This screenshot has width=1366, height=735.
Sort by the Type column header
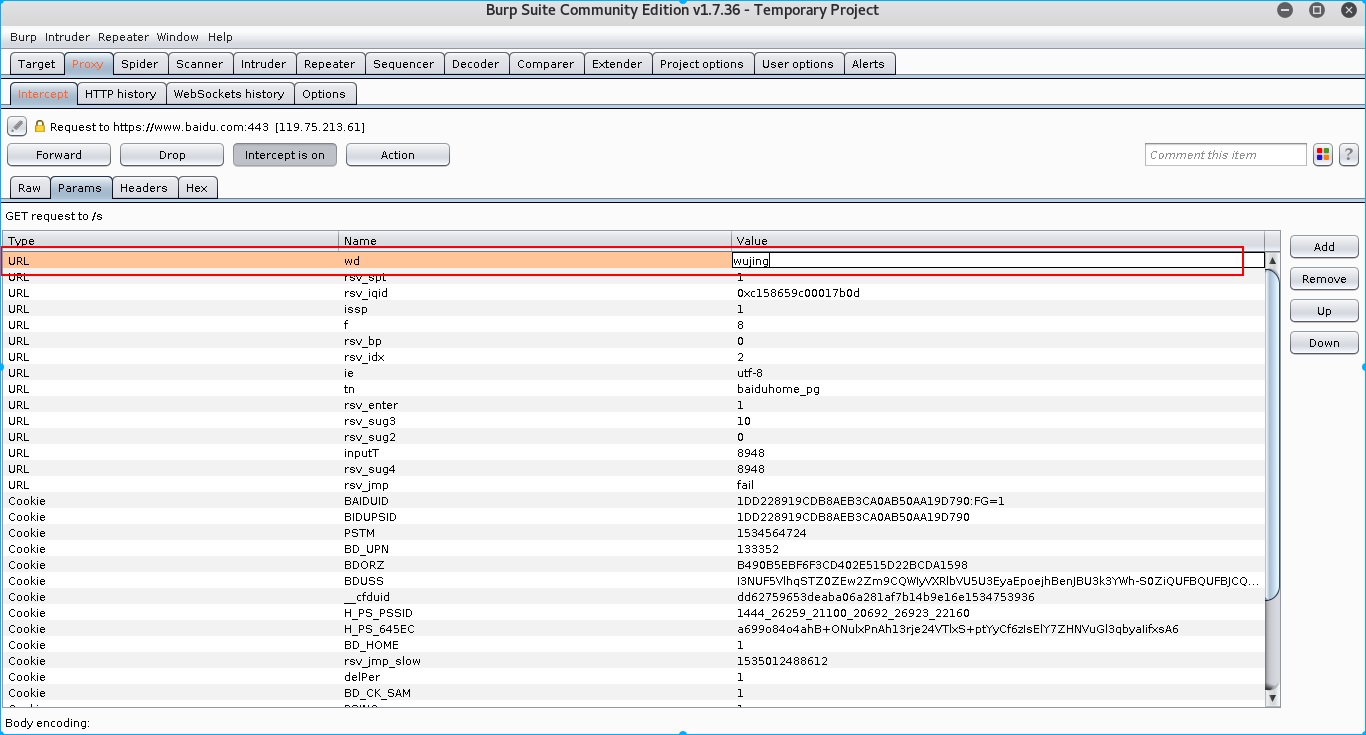pos(170,241)
